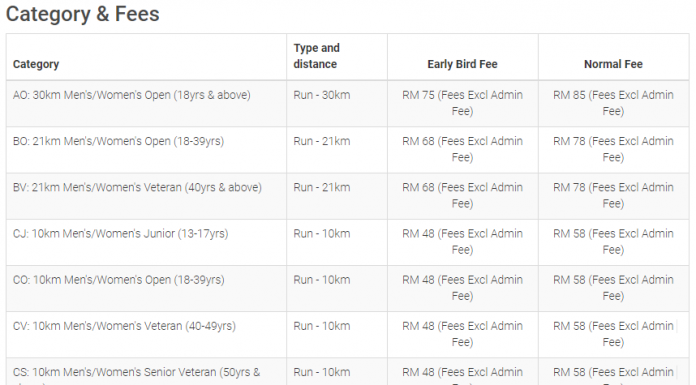Viewport: 696px width, 385px height.
Task: Click RM 68 early bird fee for BO
Action: tap(462, 149)
